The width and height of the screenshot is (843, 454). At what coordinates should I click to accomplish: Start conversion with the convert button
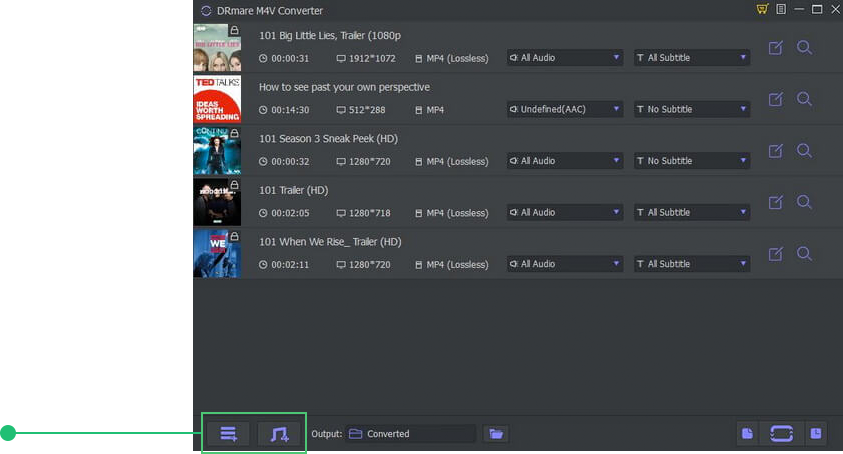(781, 434)
